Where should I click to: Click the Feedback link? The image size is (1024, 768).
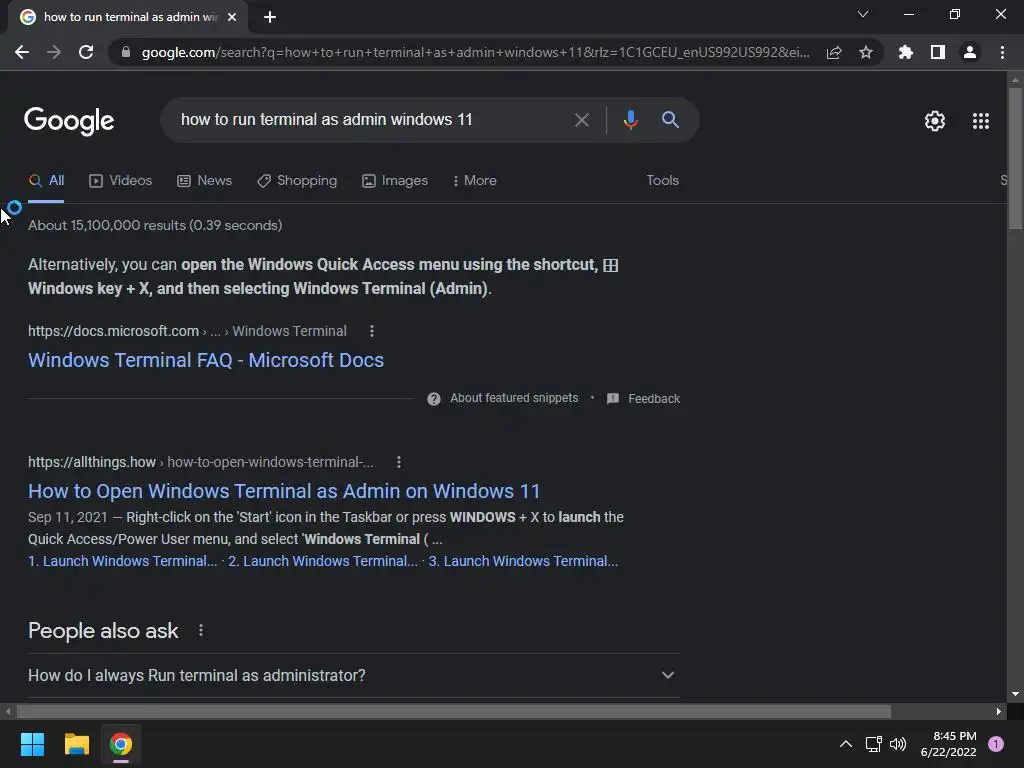click(x=643, y=398)
